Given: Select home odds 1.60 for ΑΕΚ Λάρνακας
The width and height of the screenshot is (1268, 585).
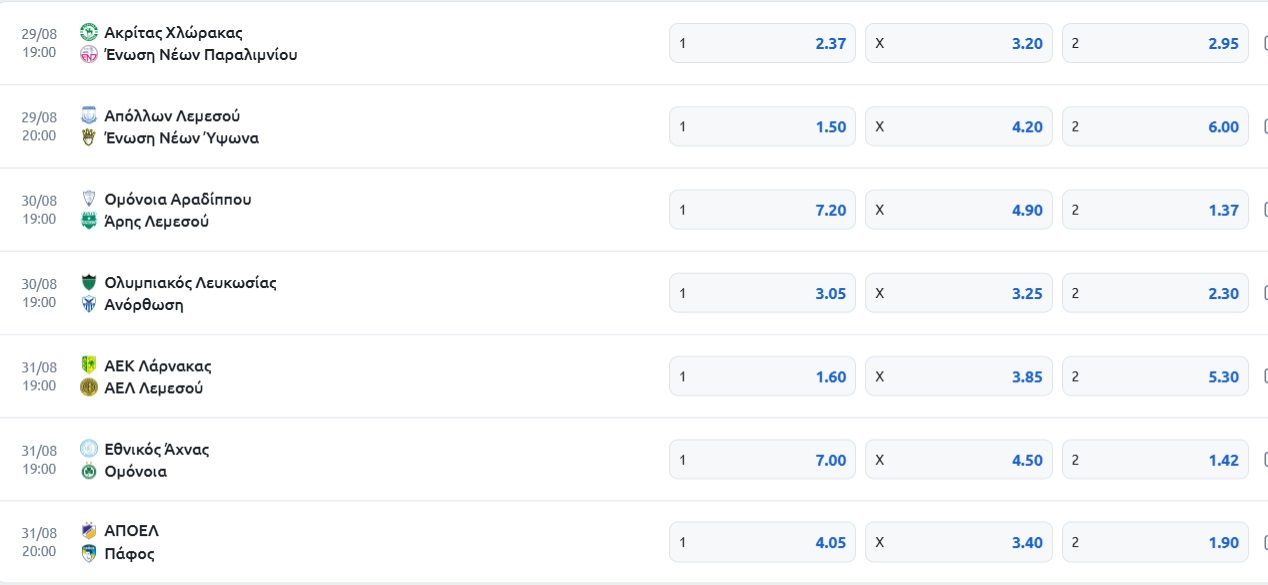Looking at the screenshot, I should pos(762,377).
